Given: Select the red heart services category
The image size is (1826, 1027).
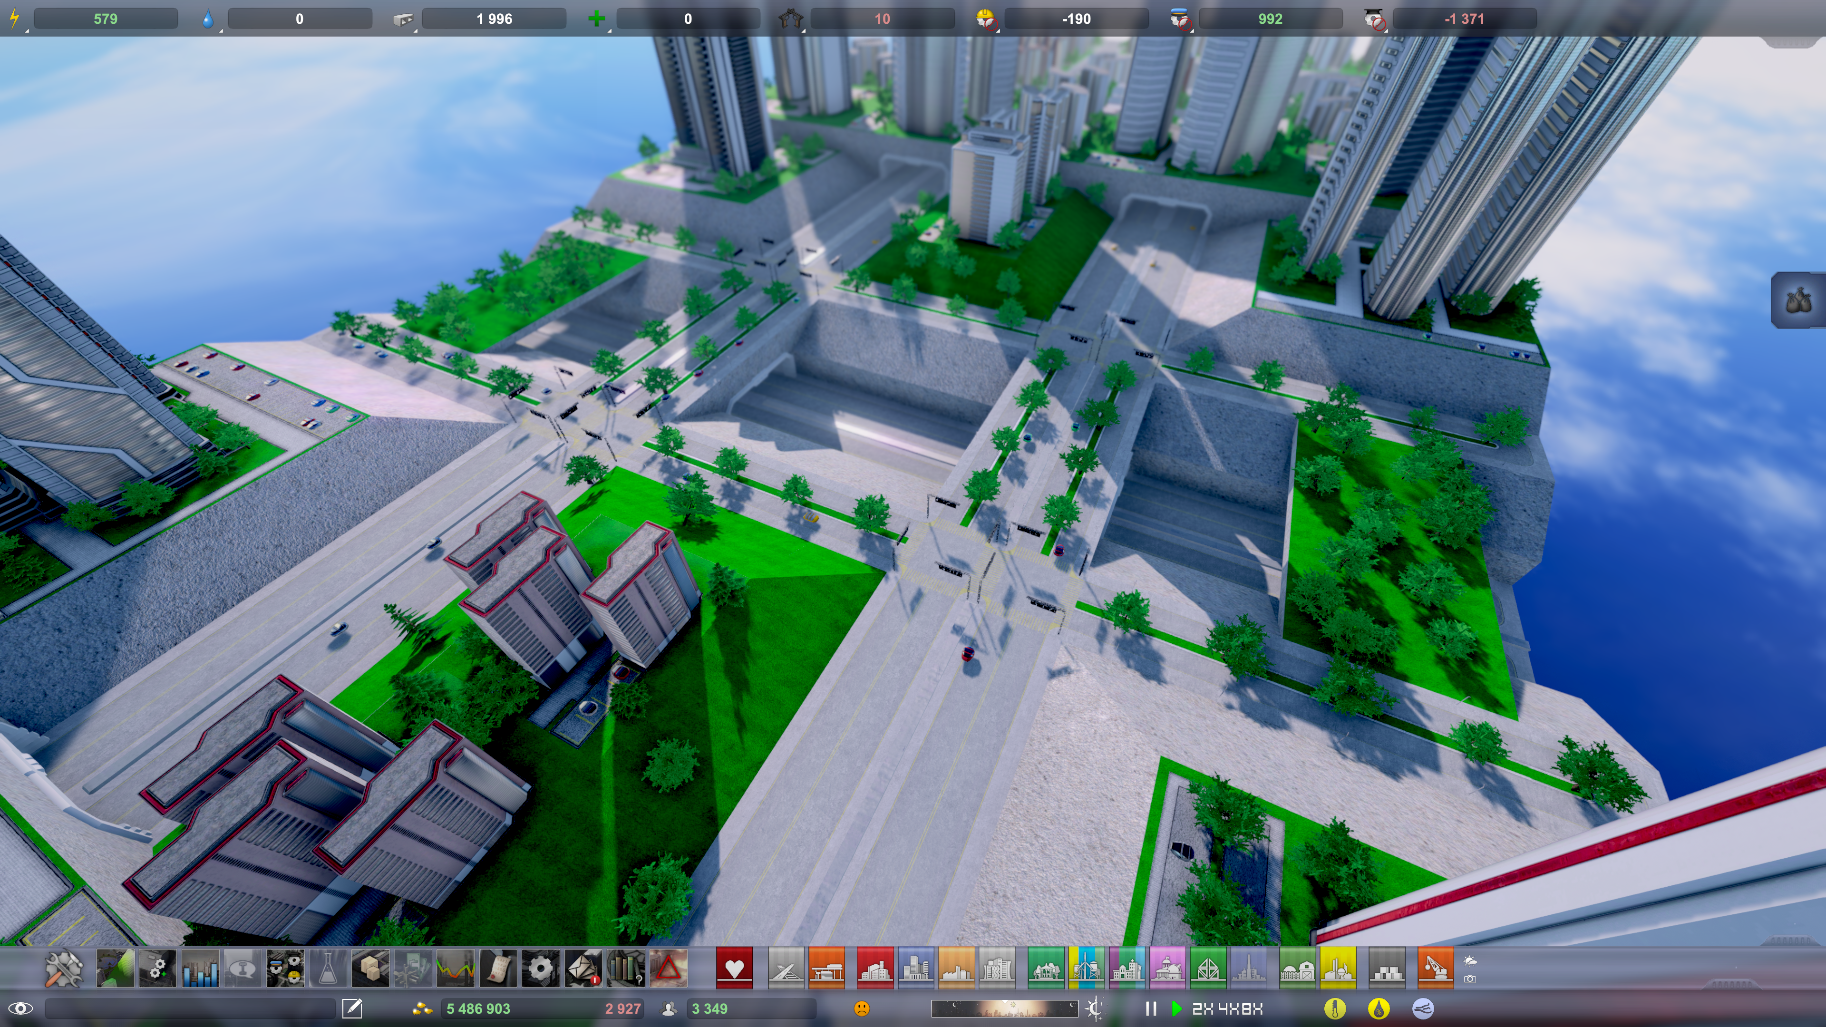Looking at the screenshot, I should click(x=734, y=968).
